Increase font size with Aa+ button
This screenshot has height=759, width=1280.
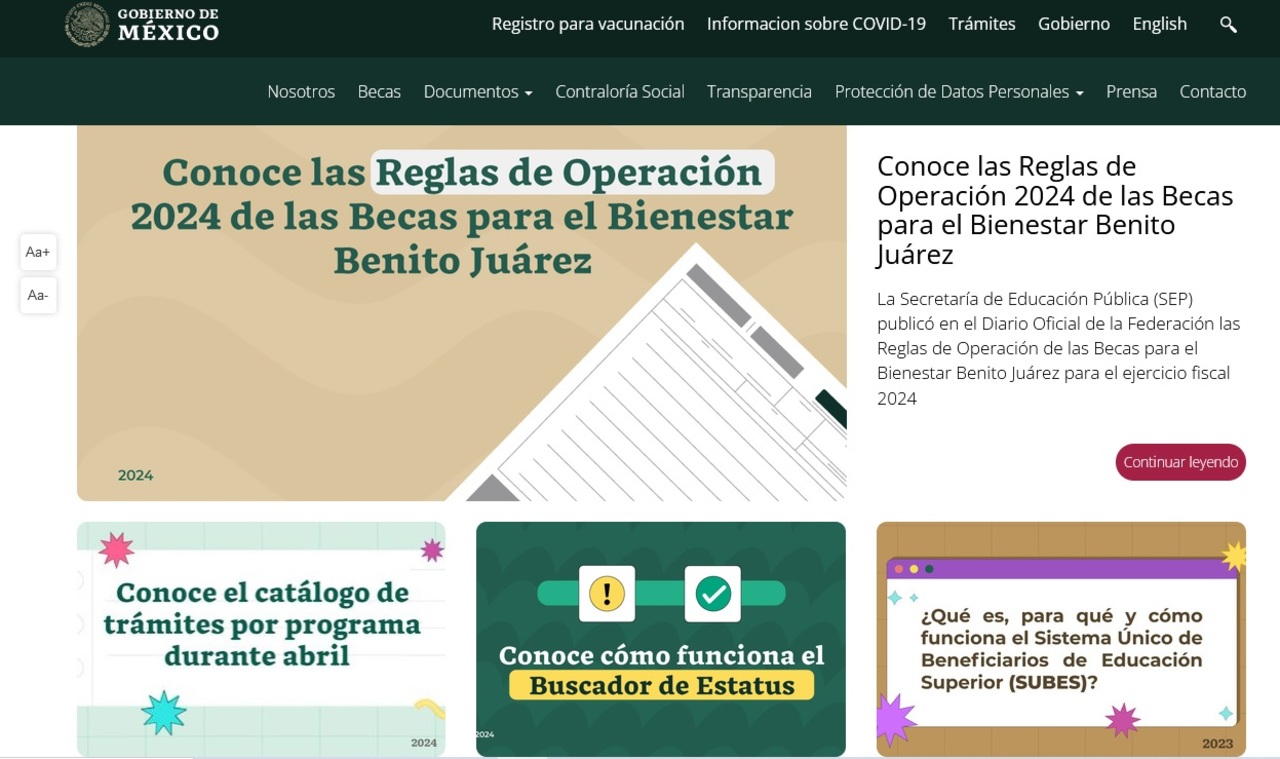(38, 252)
